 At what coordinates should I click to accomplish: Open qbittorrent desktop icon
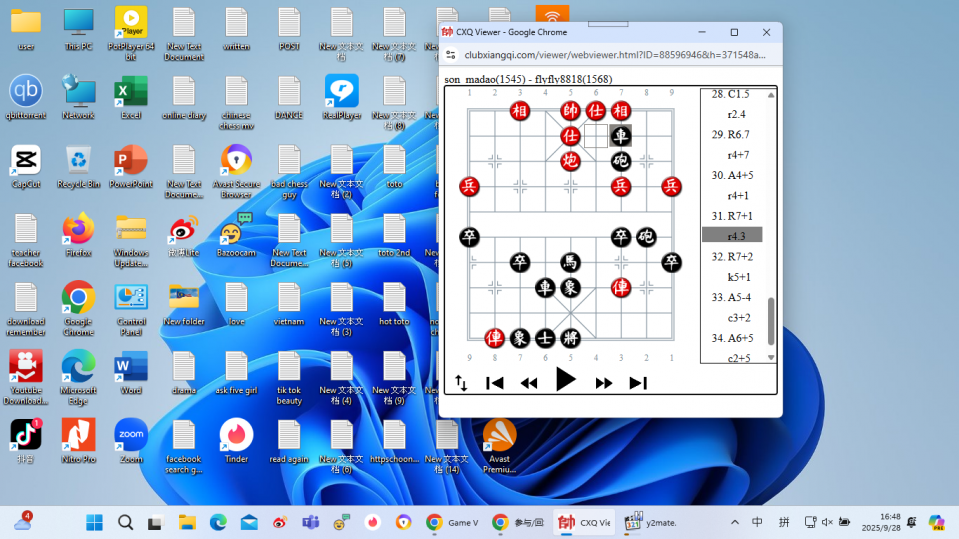pos(26,97)
